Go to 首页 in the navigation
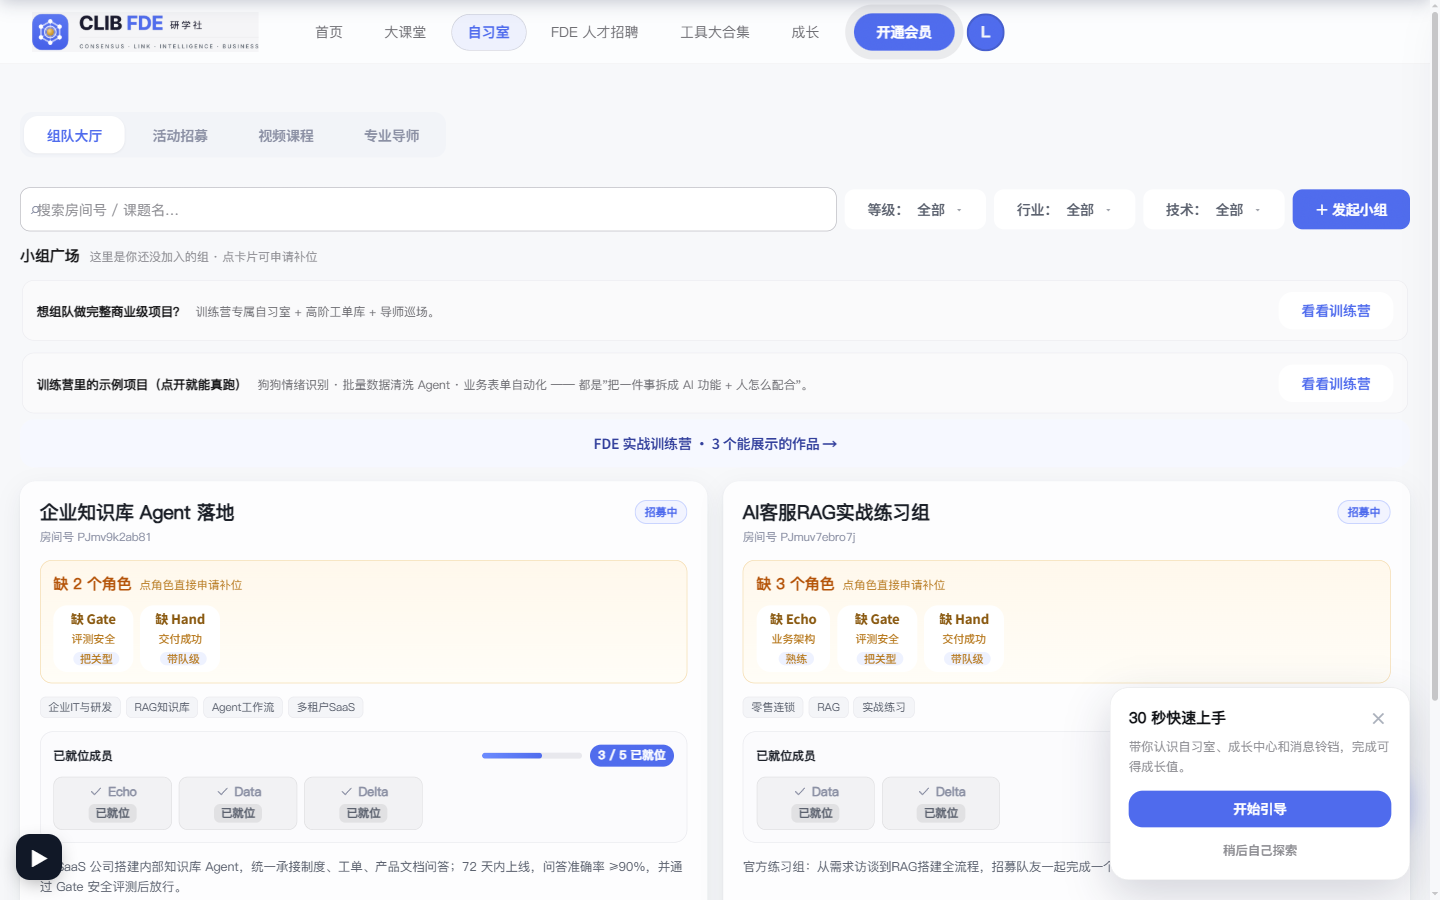The image size is (1440, 900). pyautogui.click(x=328, y=32)
